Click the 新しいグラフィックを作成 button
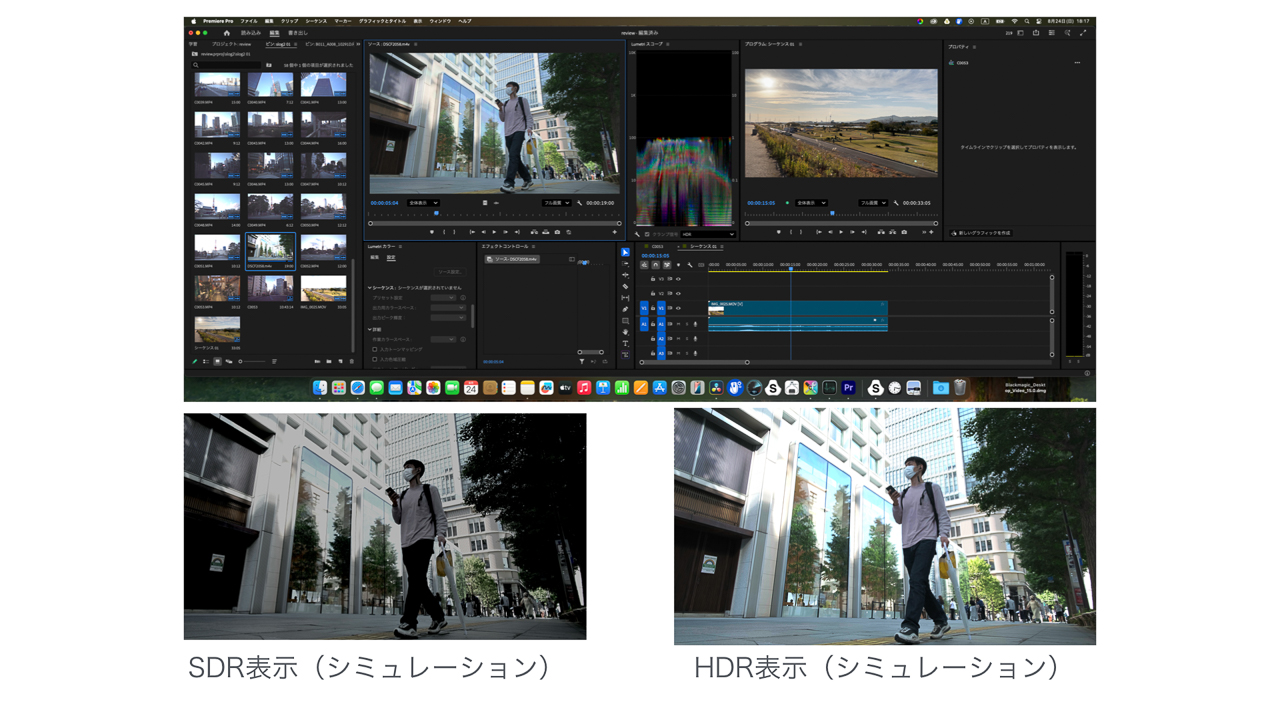Viewport: 1280px width, 720px height. tap(981, 233)
